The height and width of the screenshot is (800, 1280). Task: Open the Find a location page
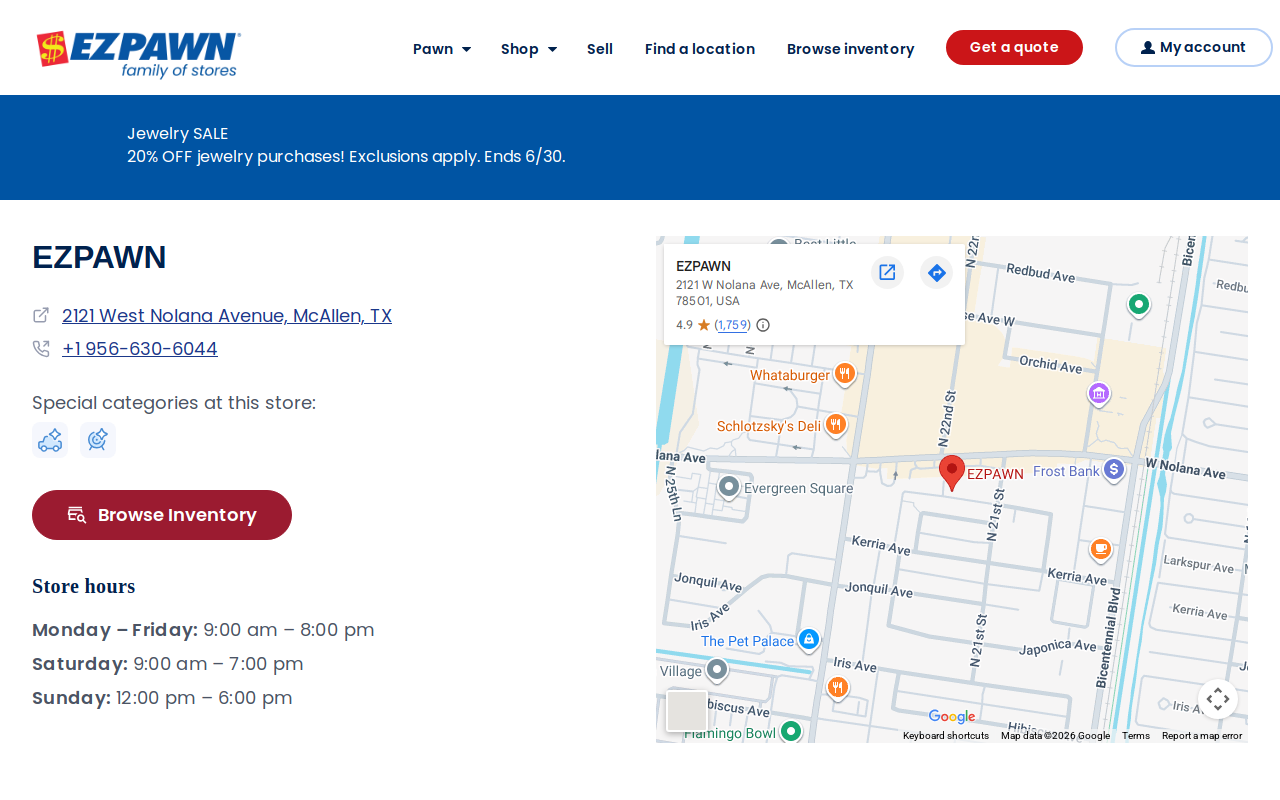[x=700, y=49]
